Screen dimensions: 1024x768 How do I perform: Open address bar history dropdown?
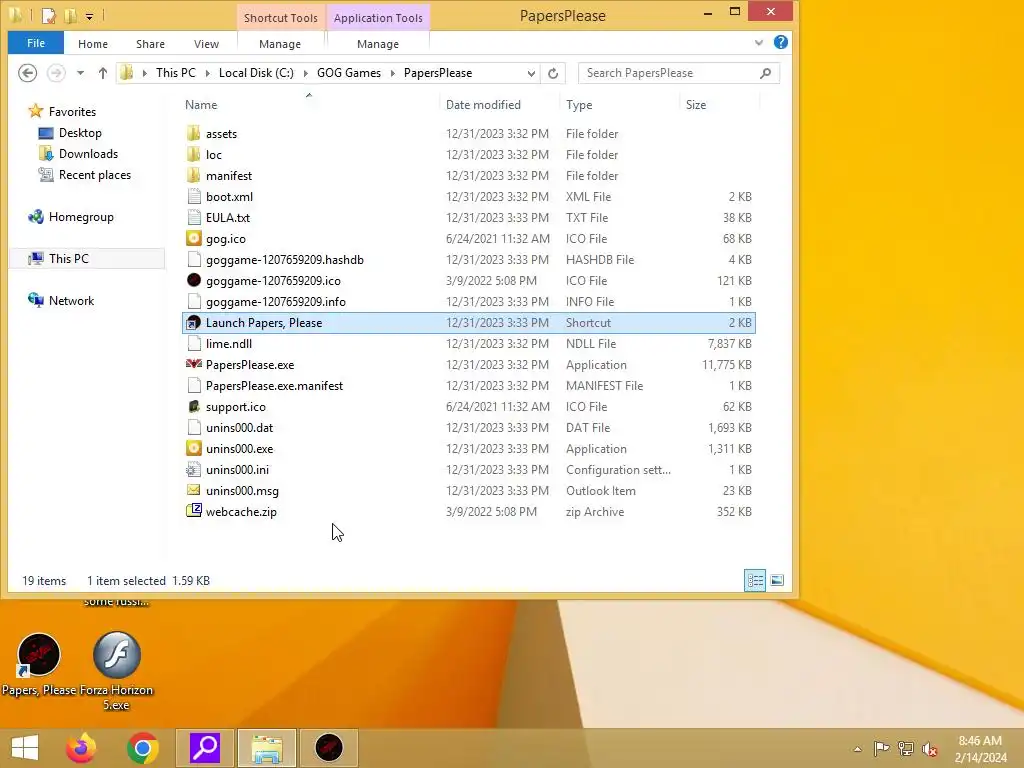pyautogui.click(x=531, y=73)
